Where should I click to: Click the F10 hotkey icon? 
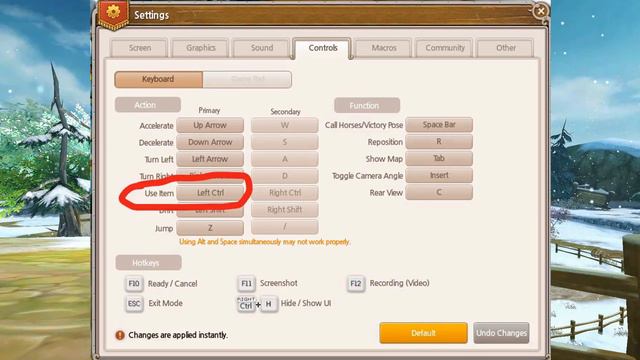(x=134, y=283)
